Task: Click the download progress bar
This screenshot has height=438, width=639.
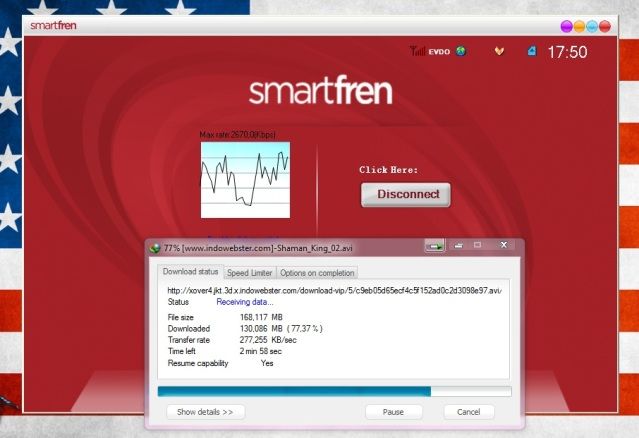Action: [334, 392]
